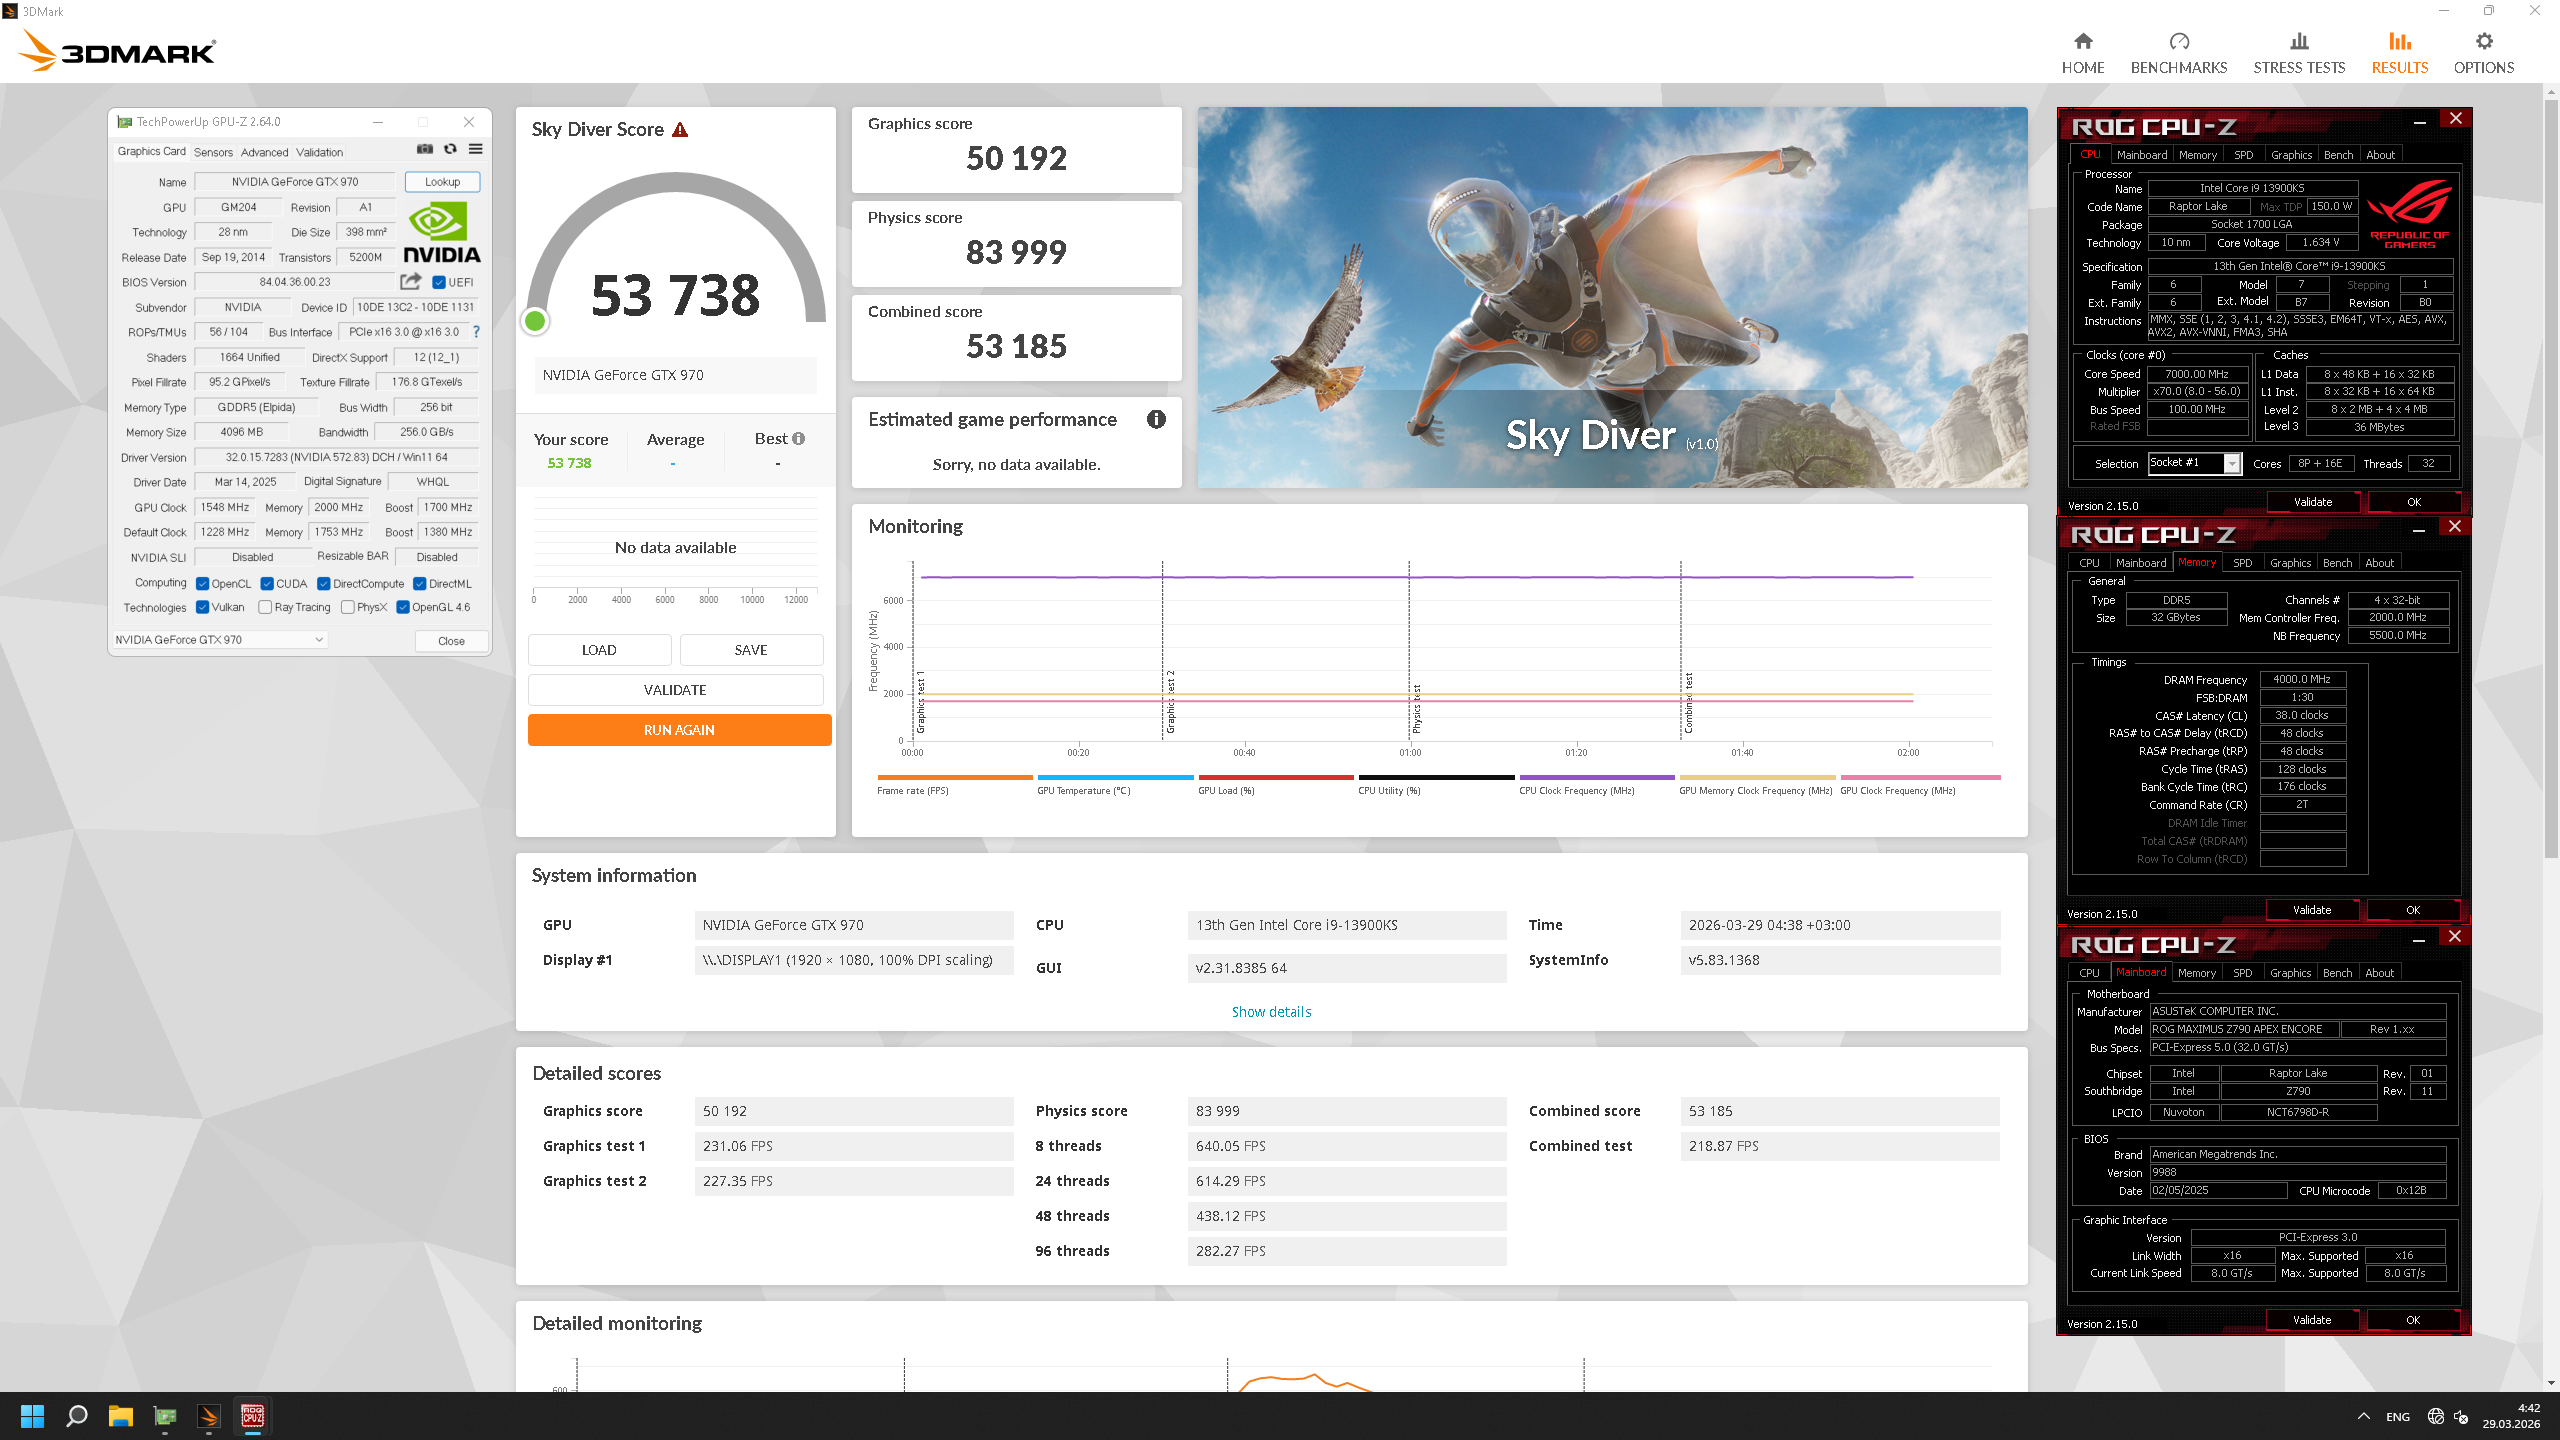
Task: Toggle the GPU Load (%) legend color bar
Action: 1275,777
